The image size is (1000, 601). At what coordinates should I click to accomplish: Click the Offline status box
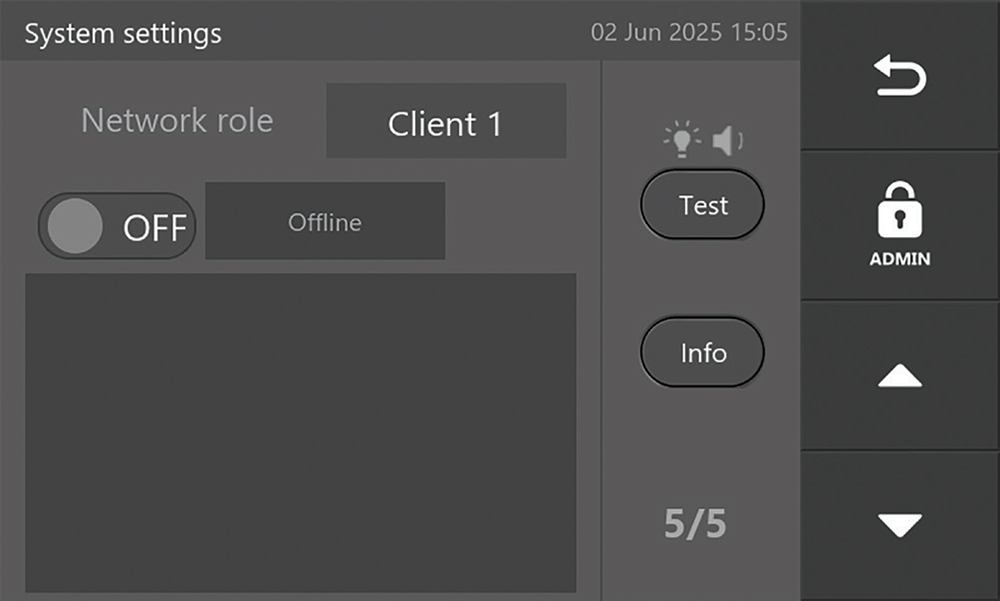tap(325, 221)
